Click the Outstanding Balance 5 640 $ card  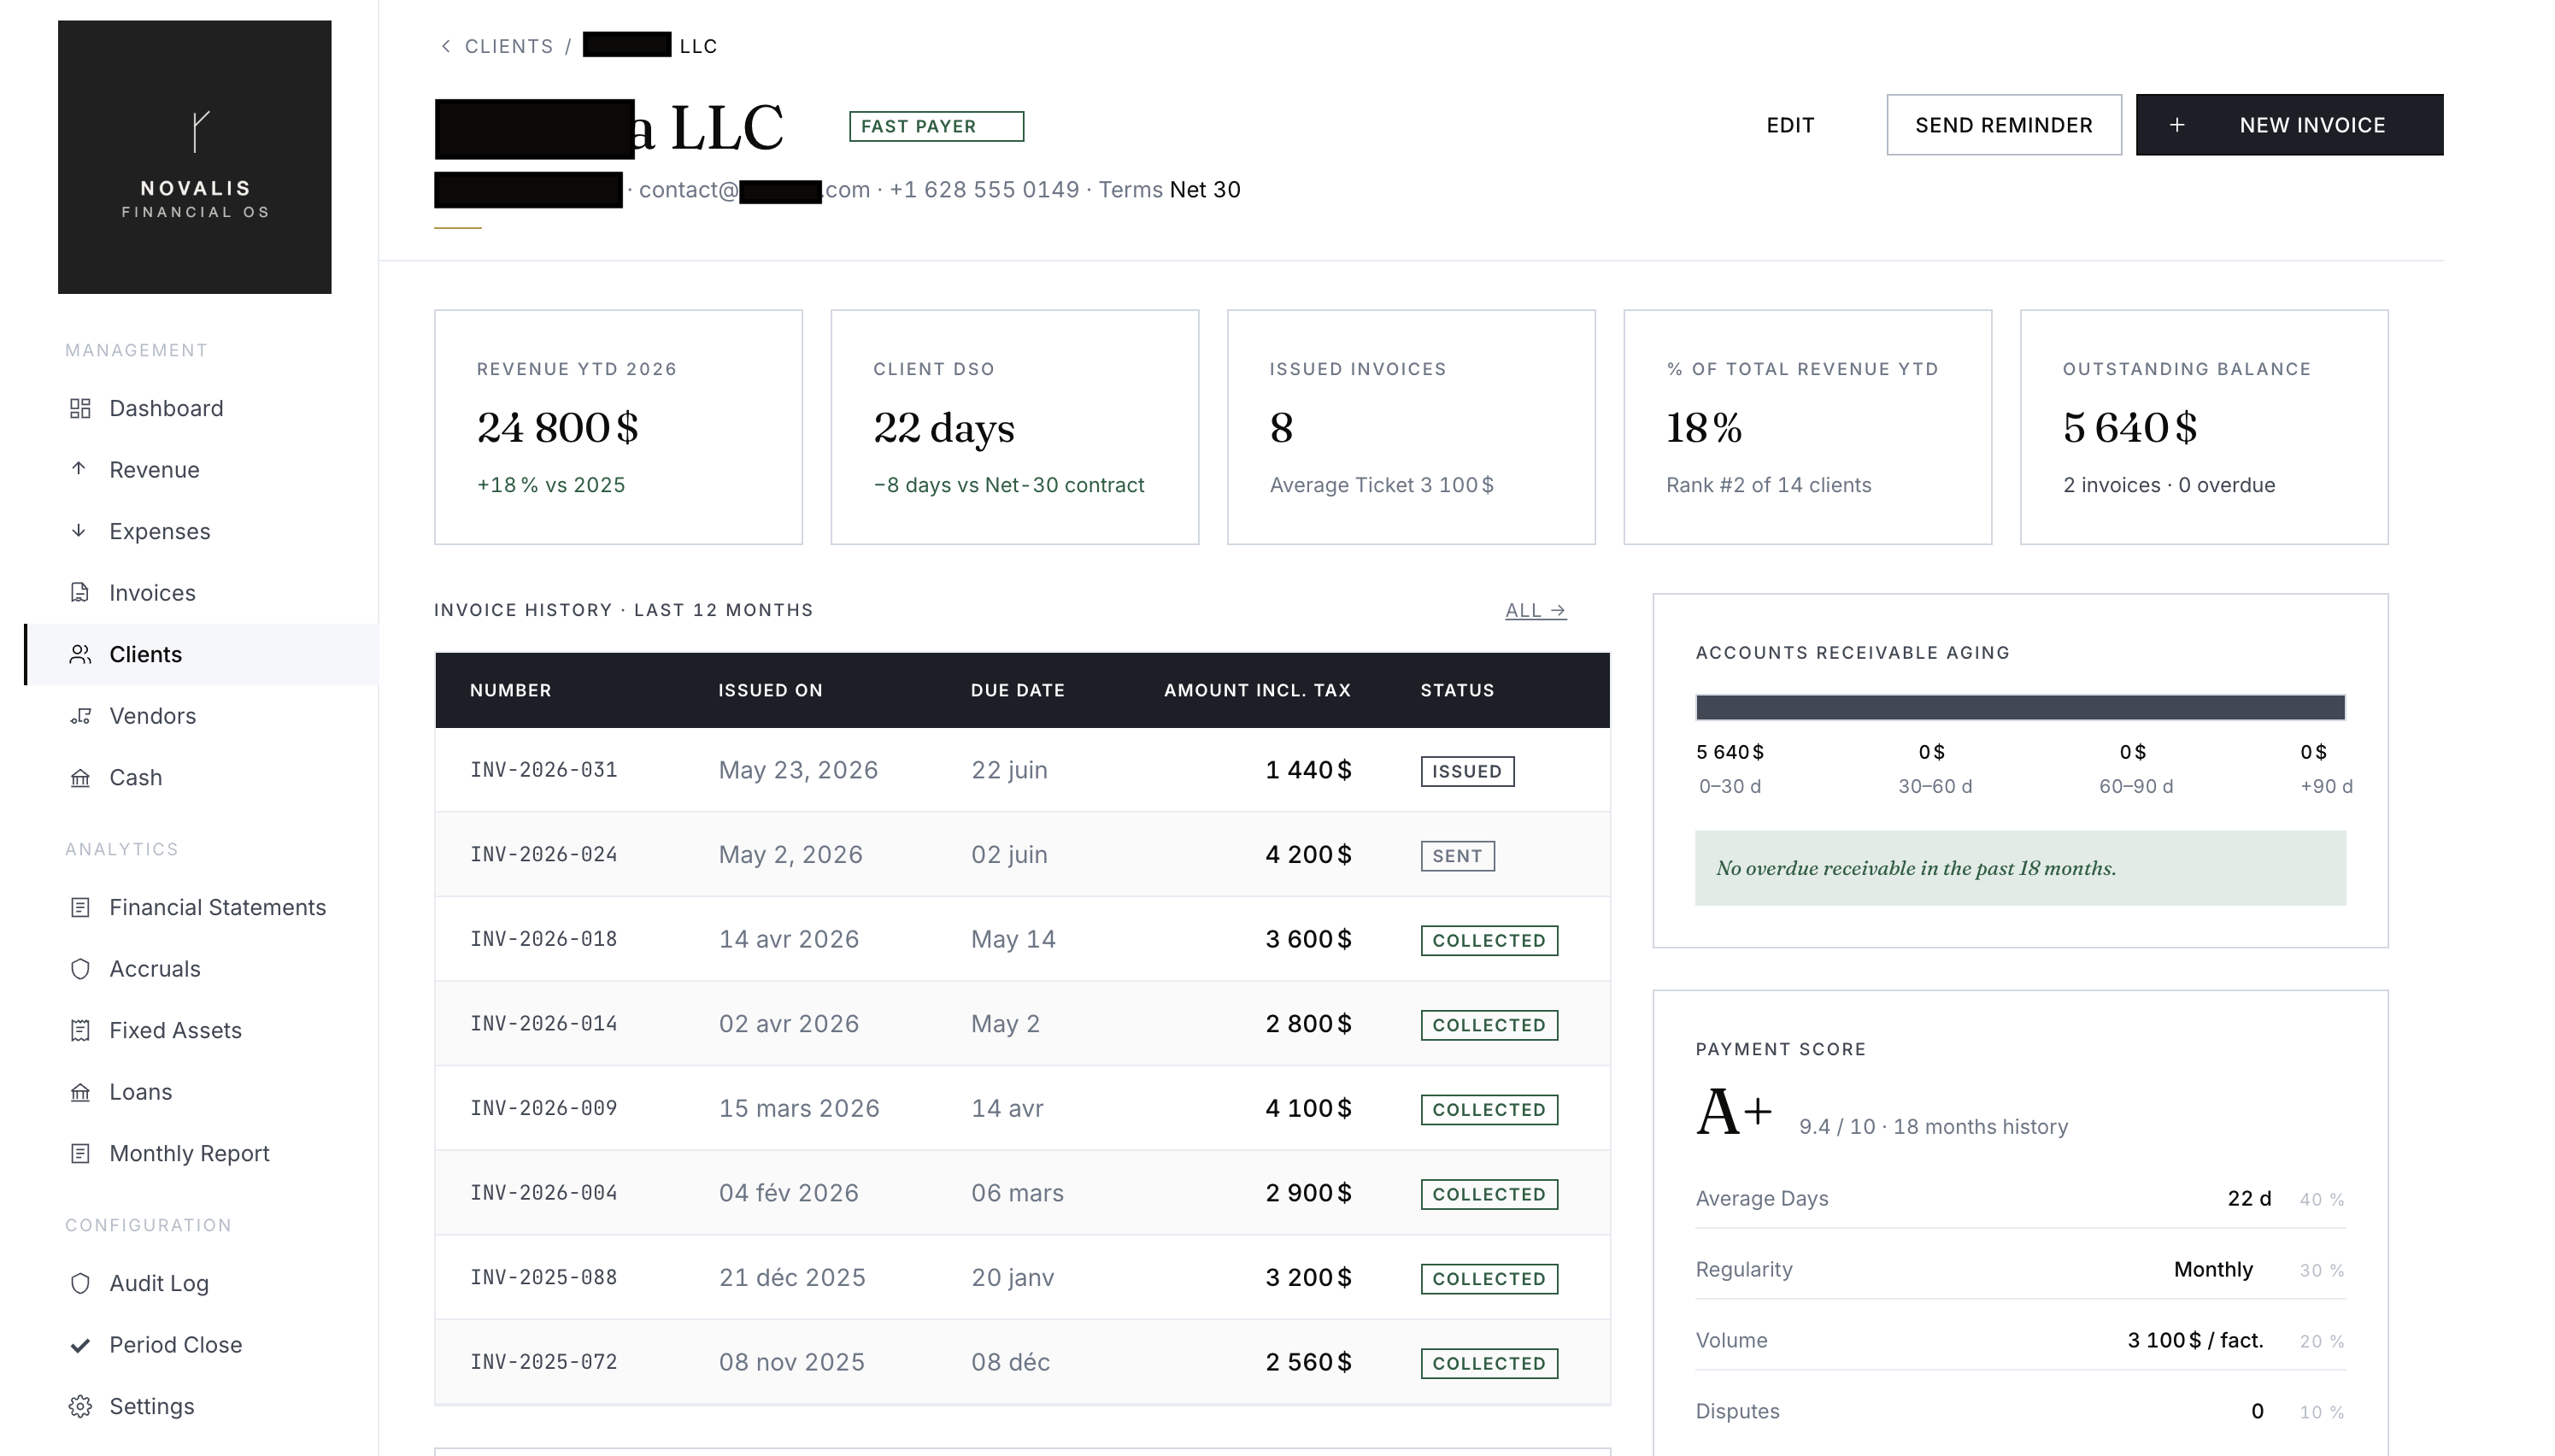click(2204, 427)
